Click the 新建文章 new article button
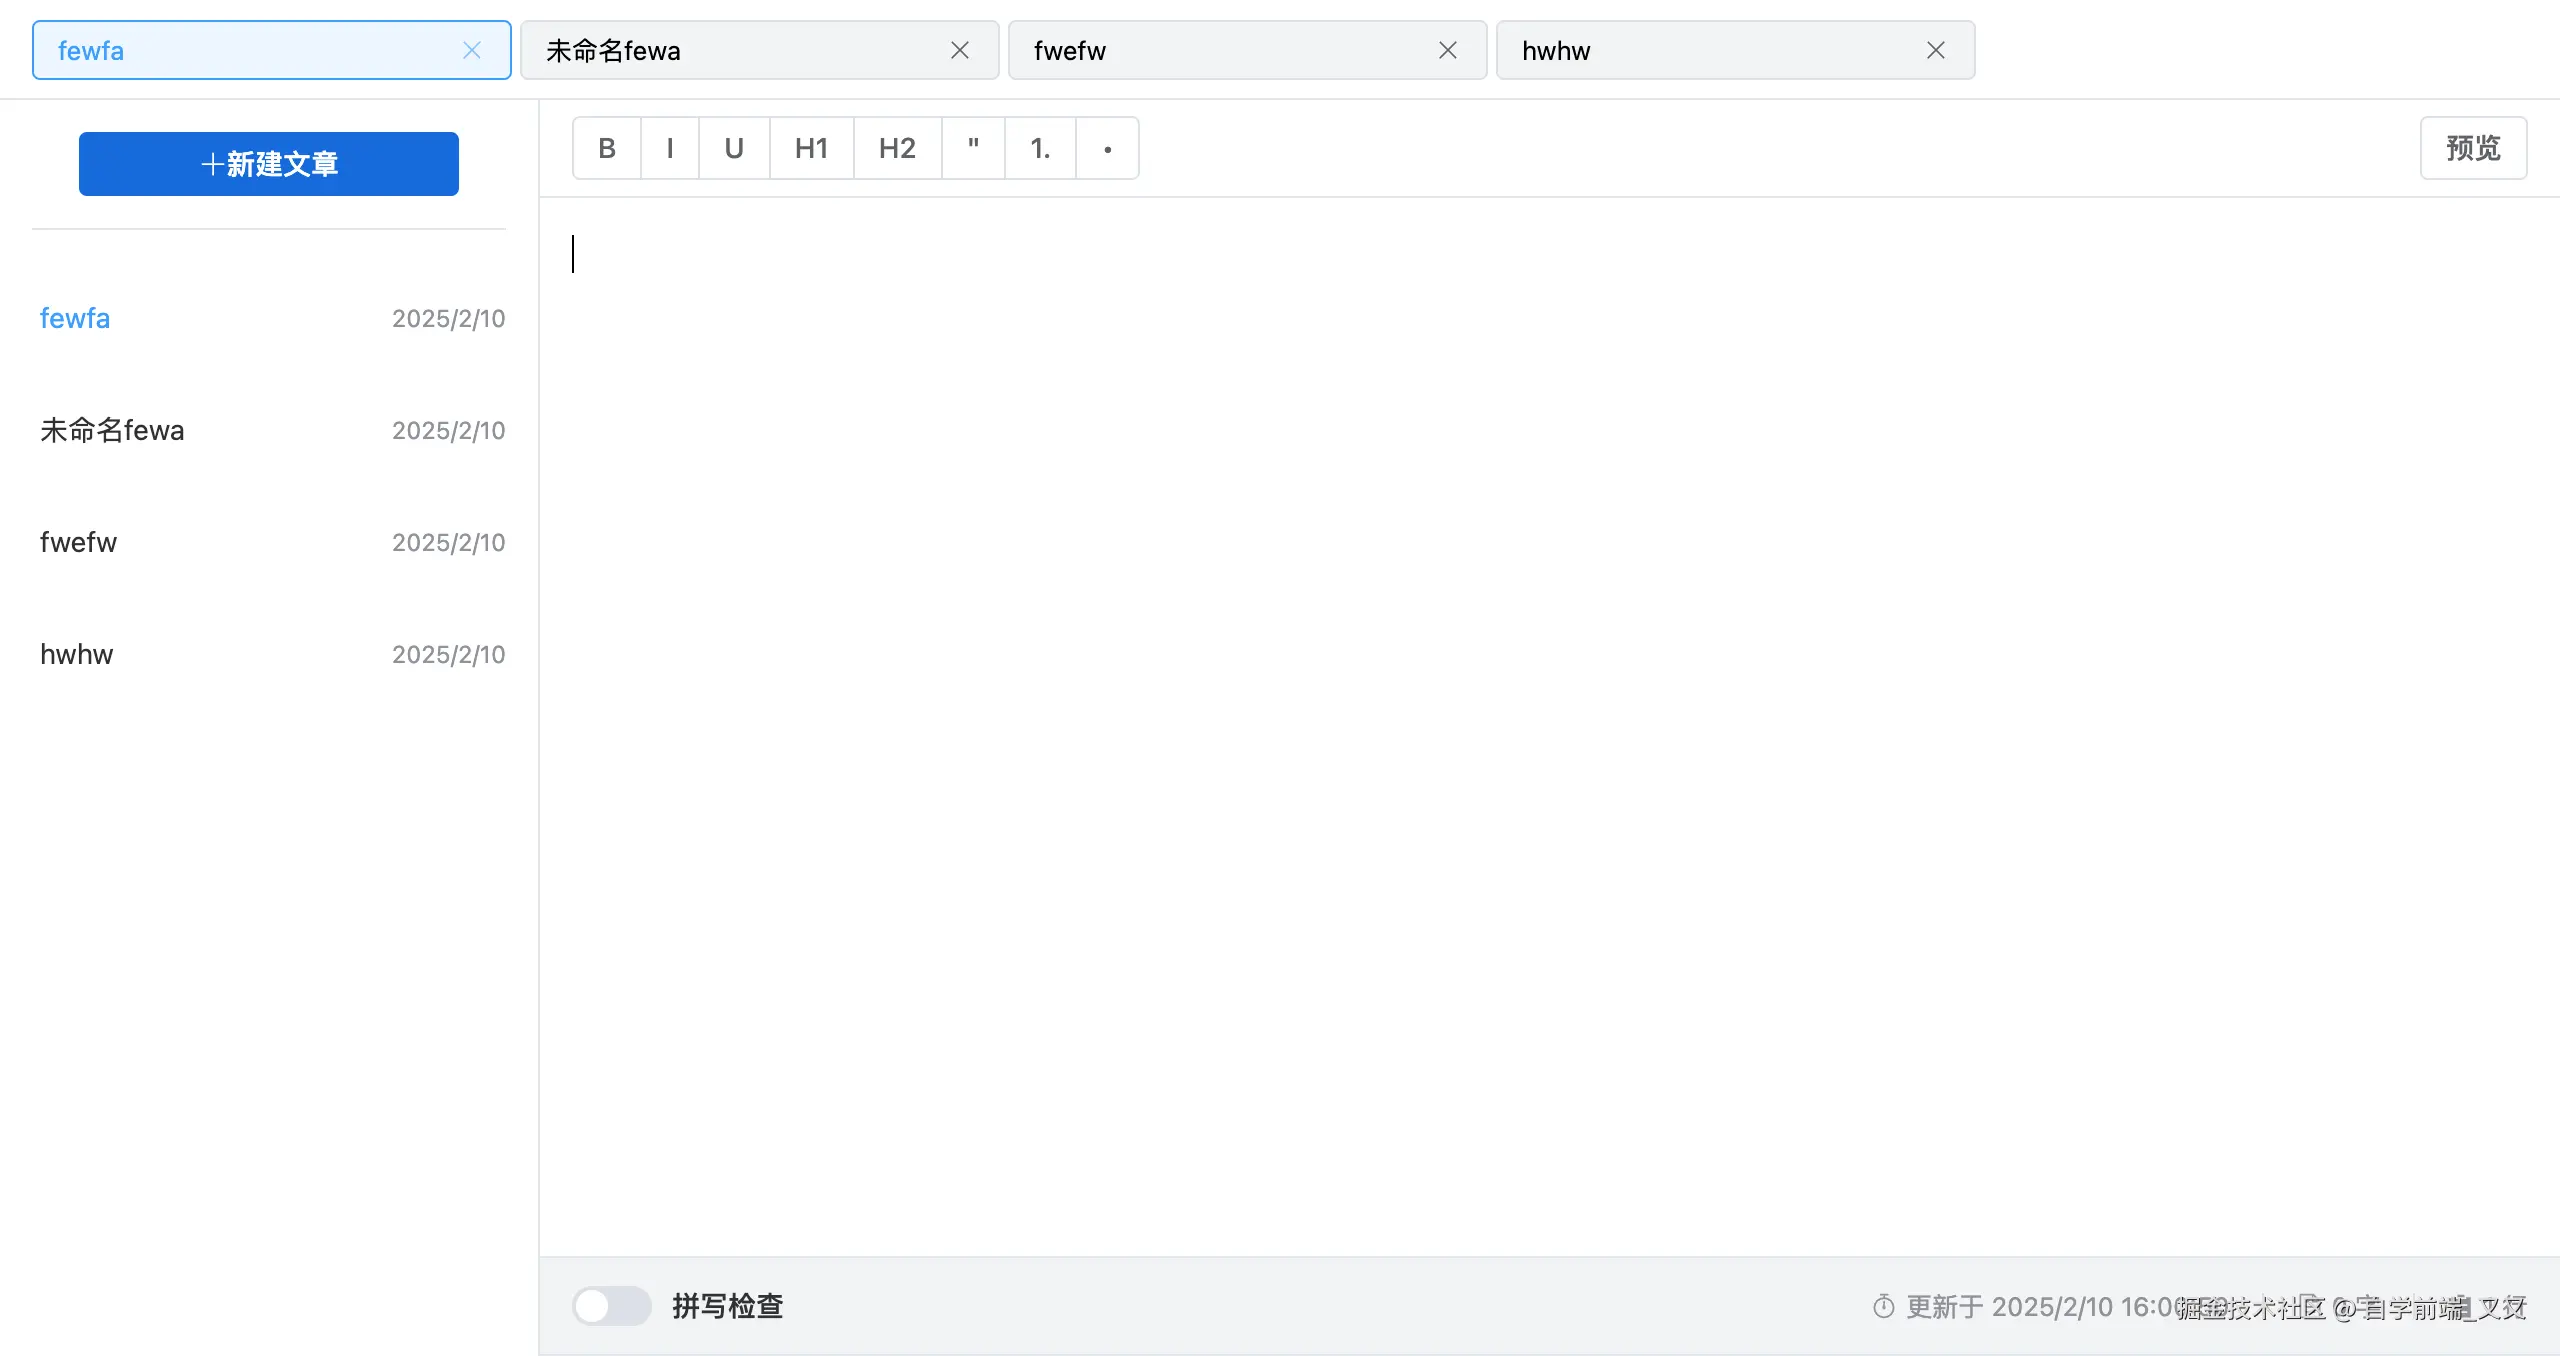This screenshot has height=1356, width=2560. (x=268, y=163)
